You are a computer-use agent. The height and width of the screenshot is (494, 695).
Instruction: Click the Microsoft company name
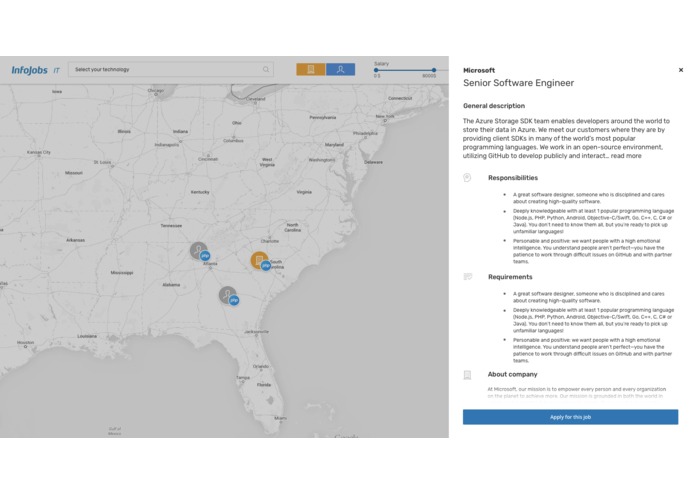click(479, 70)
